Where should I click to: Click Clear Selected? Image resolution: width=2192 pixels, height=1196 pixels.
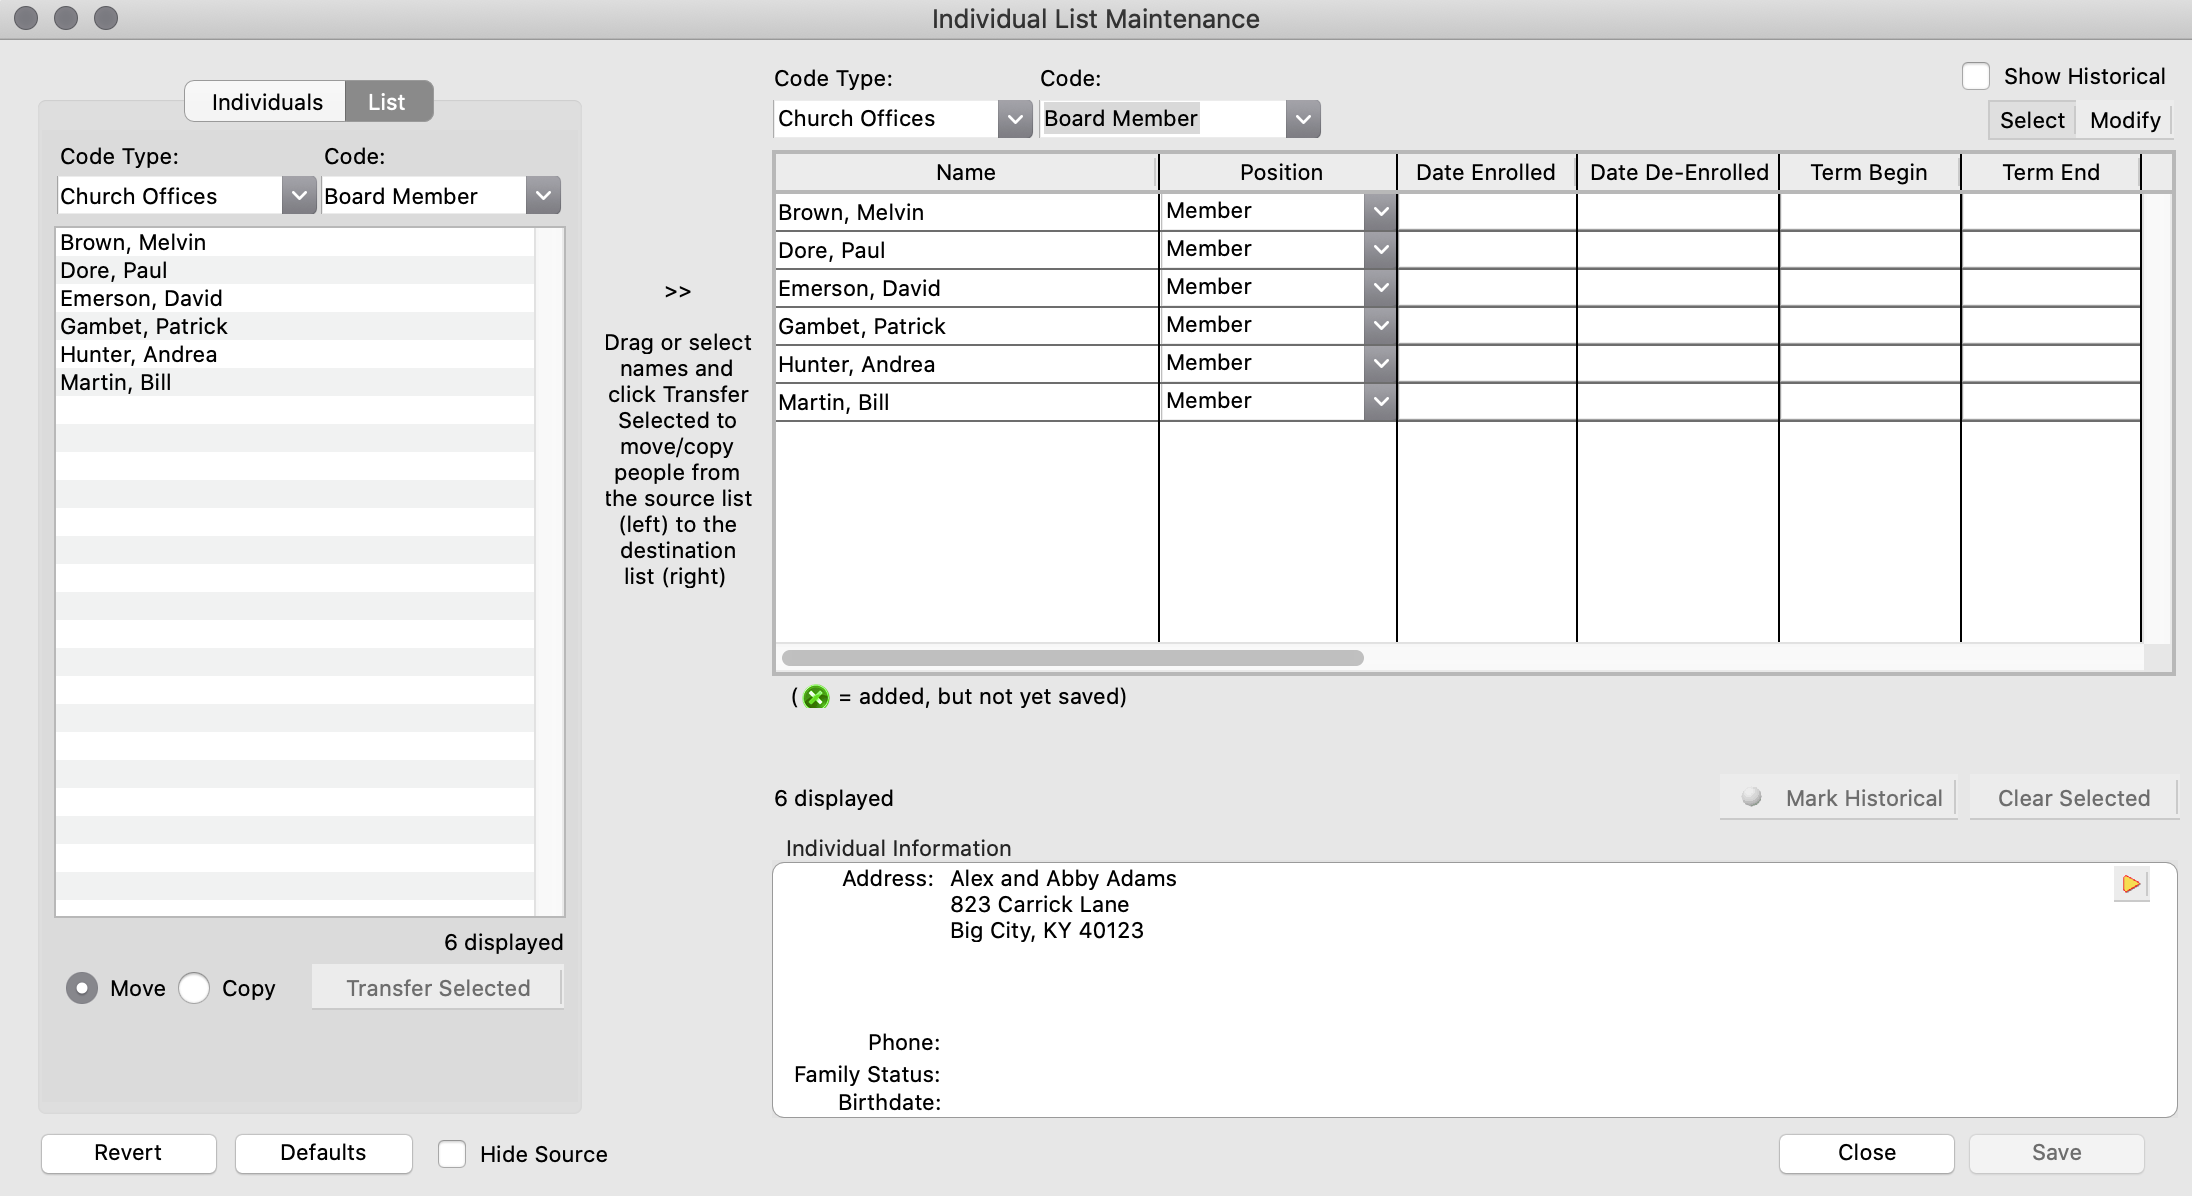[2073, 797]
